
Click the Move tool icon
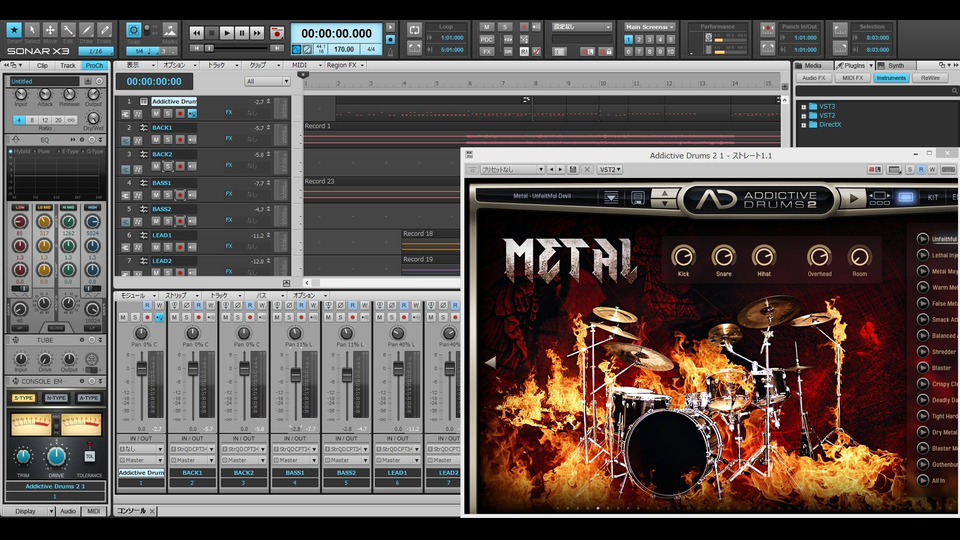(50, 30)
